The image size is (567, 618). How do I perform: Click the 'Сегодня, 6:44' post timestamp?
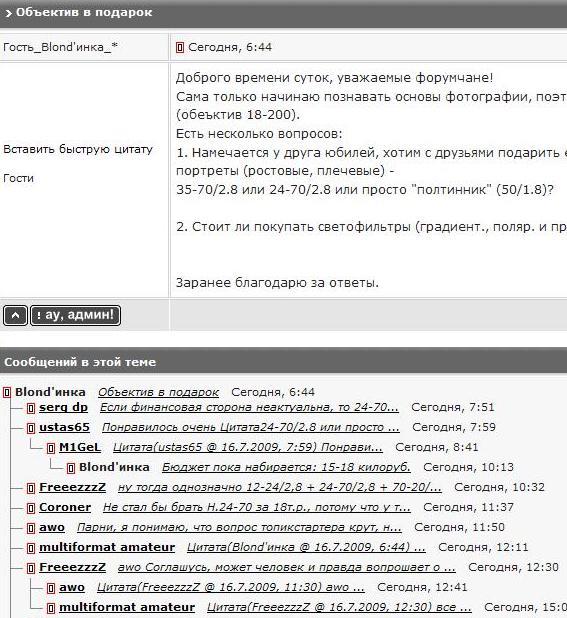pyautogui.click(x=230, y=47)
